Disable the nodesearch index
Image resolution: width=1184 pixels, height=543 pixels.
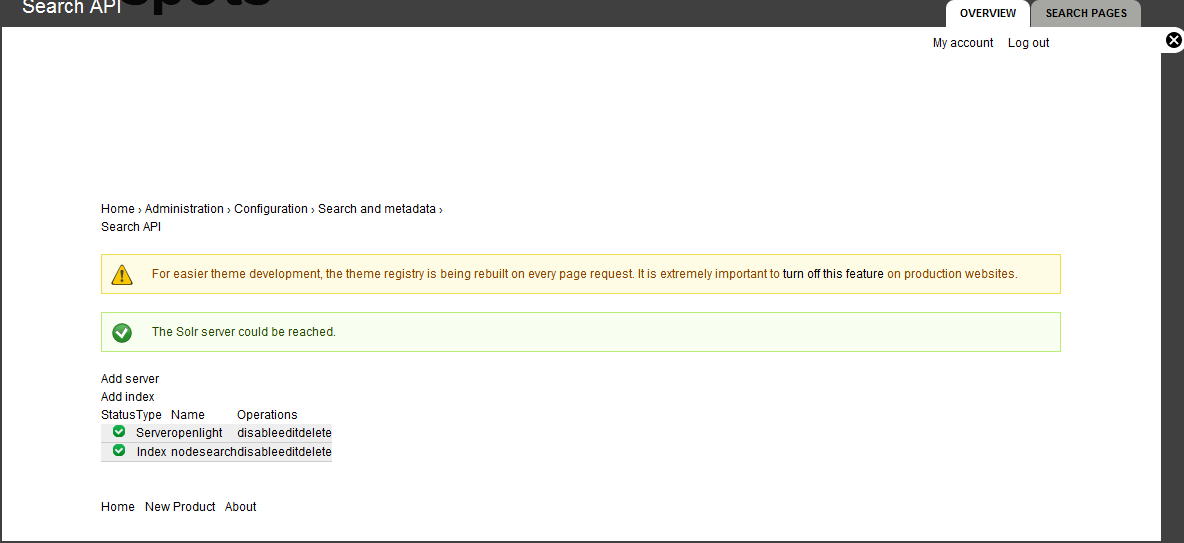tap(257, 452)
